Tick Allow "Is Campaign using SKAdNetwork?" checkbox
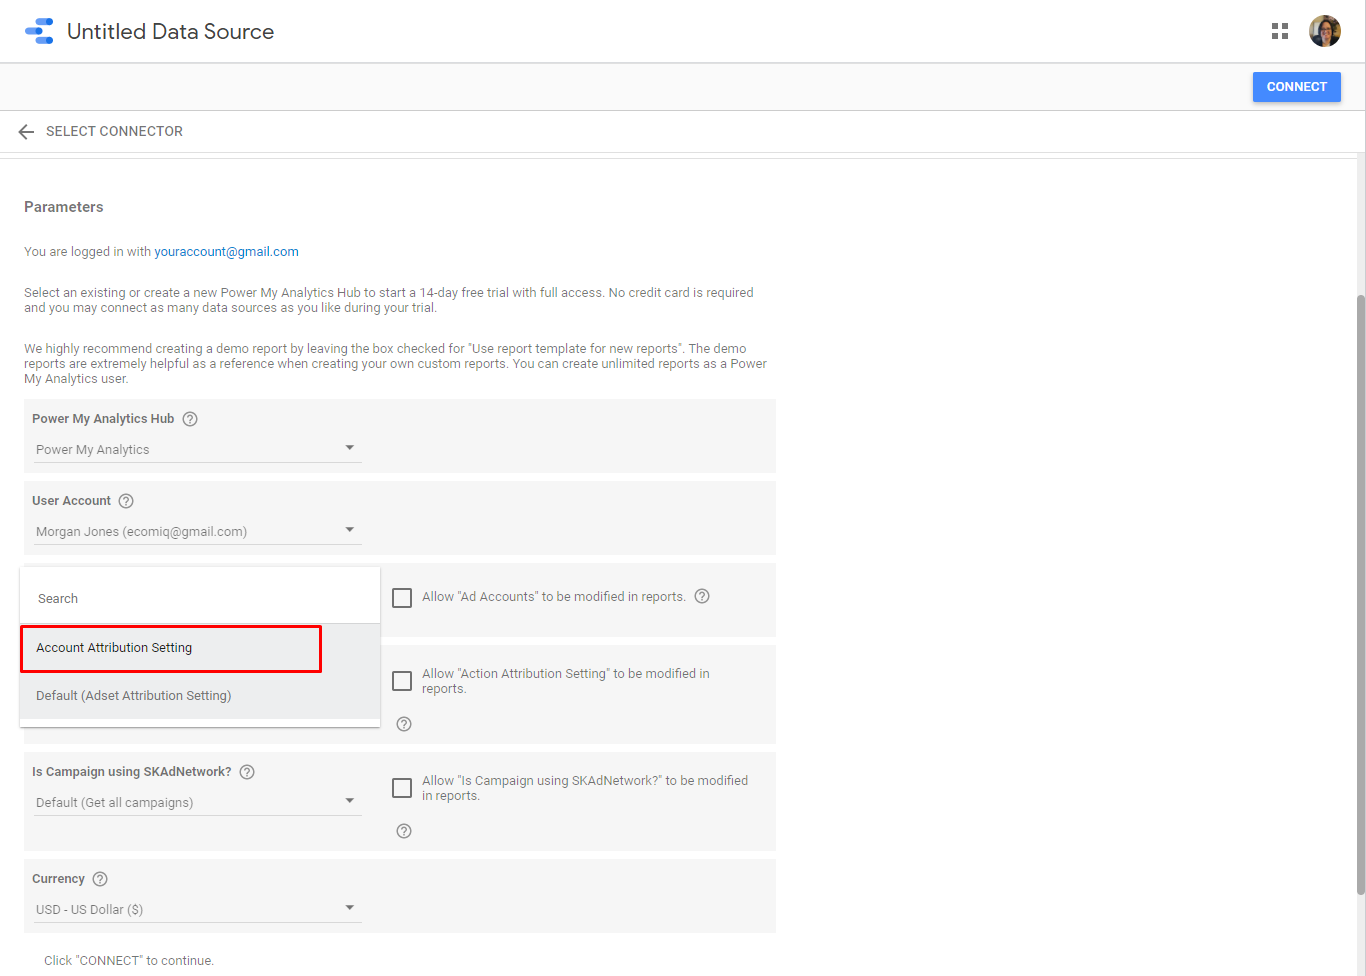 pyautogui.click(x=402, y=788)
